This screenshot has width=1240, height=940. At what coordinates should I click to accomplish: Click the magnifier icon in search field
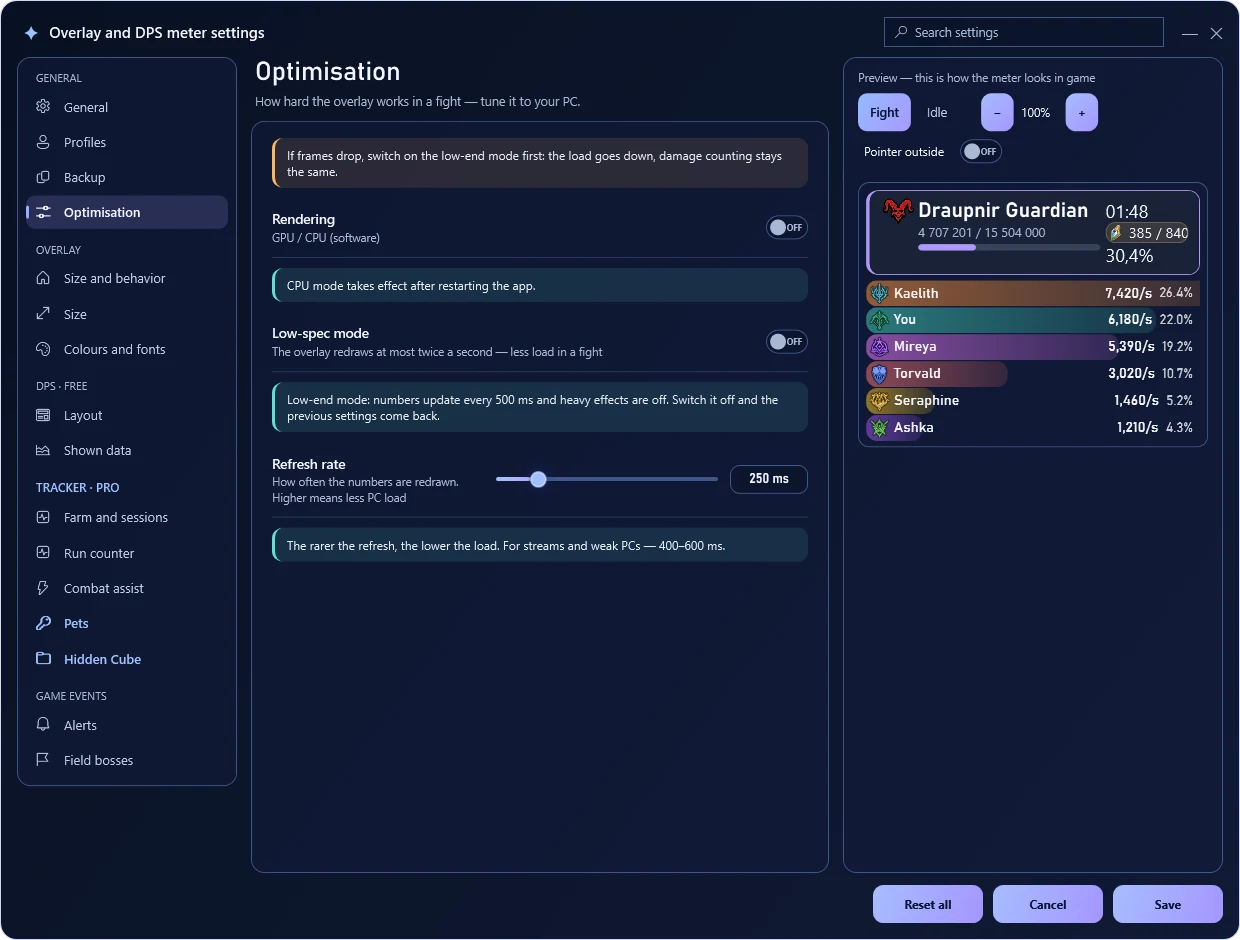pyautogui.click(x=901, y=32)
